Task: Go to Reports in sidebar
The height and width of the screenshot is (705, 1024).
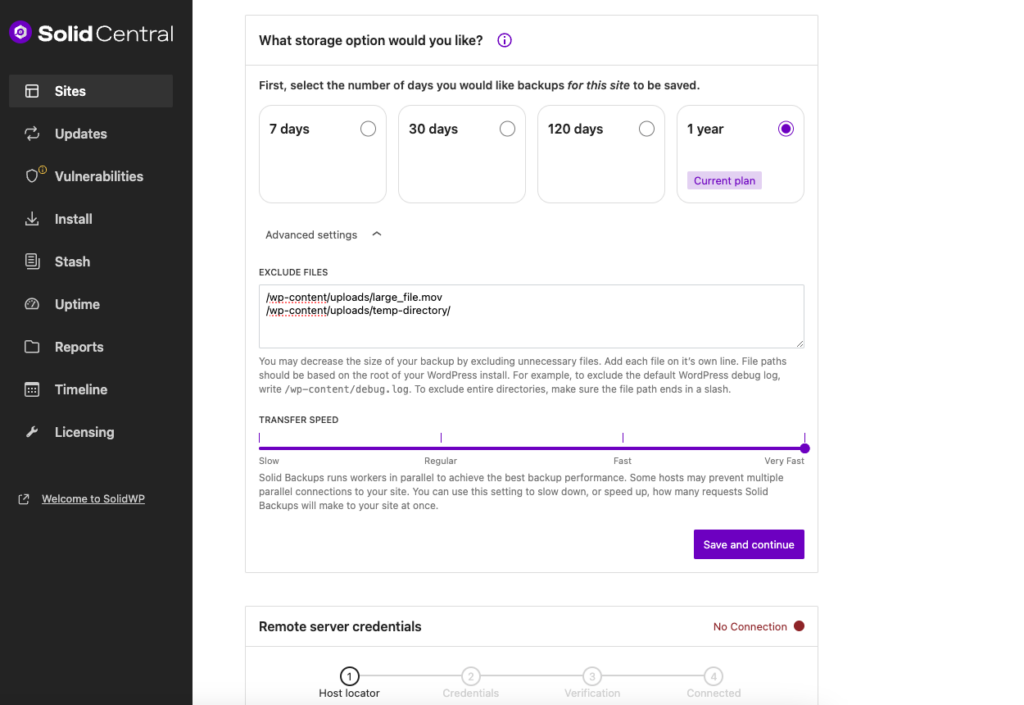Action: pyautogui.click(x=79, y=347)
